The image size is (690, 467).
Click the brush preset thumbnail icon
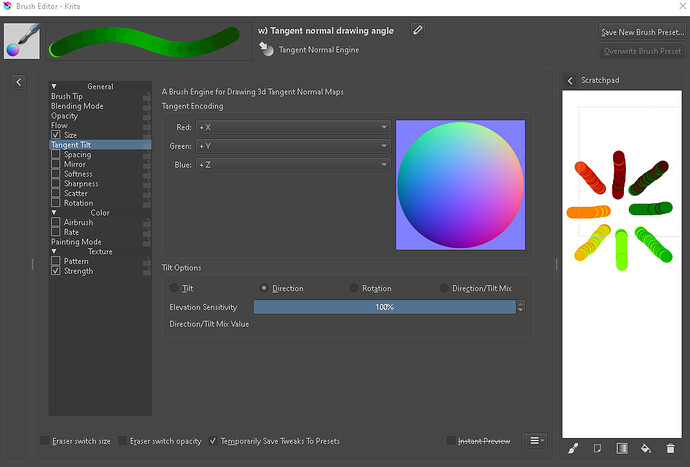(22, 41)
